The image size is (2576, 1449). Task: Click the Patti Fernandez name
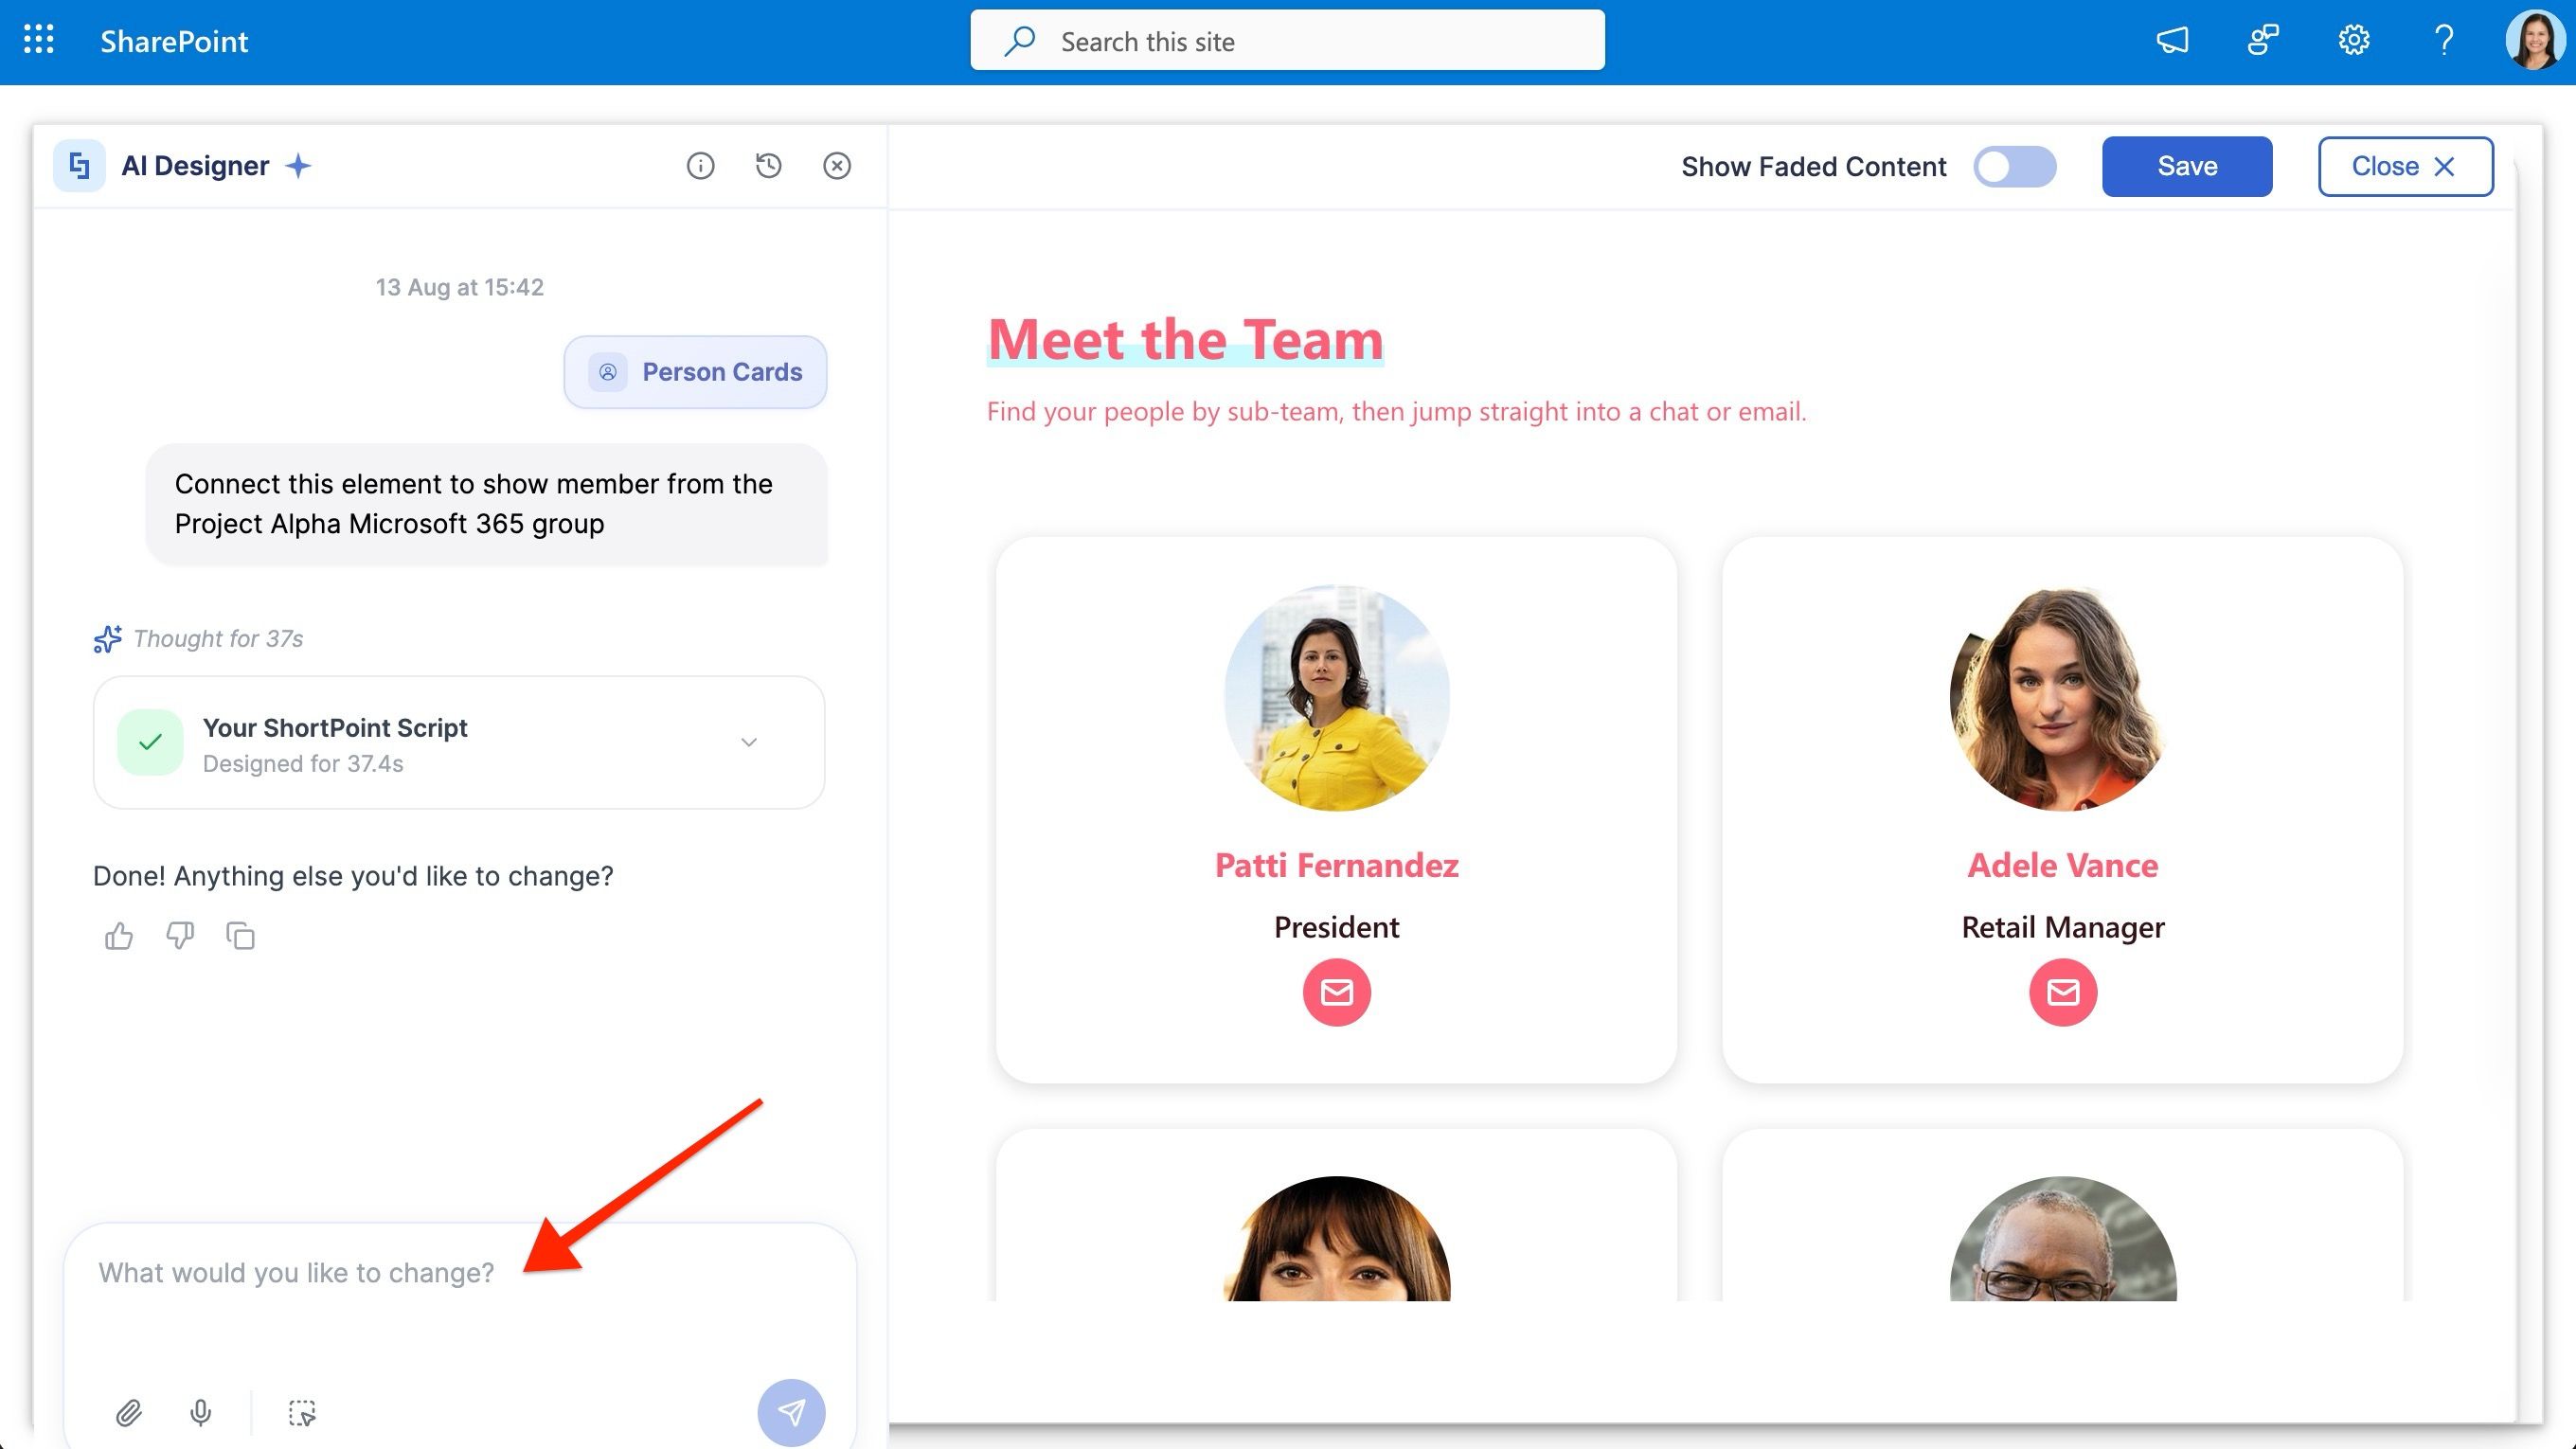pos(1336,865)
